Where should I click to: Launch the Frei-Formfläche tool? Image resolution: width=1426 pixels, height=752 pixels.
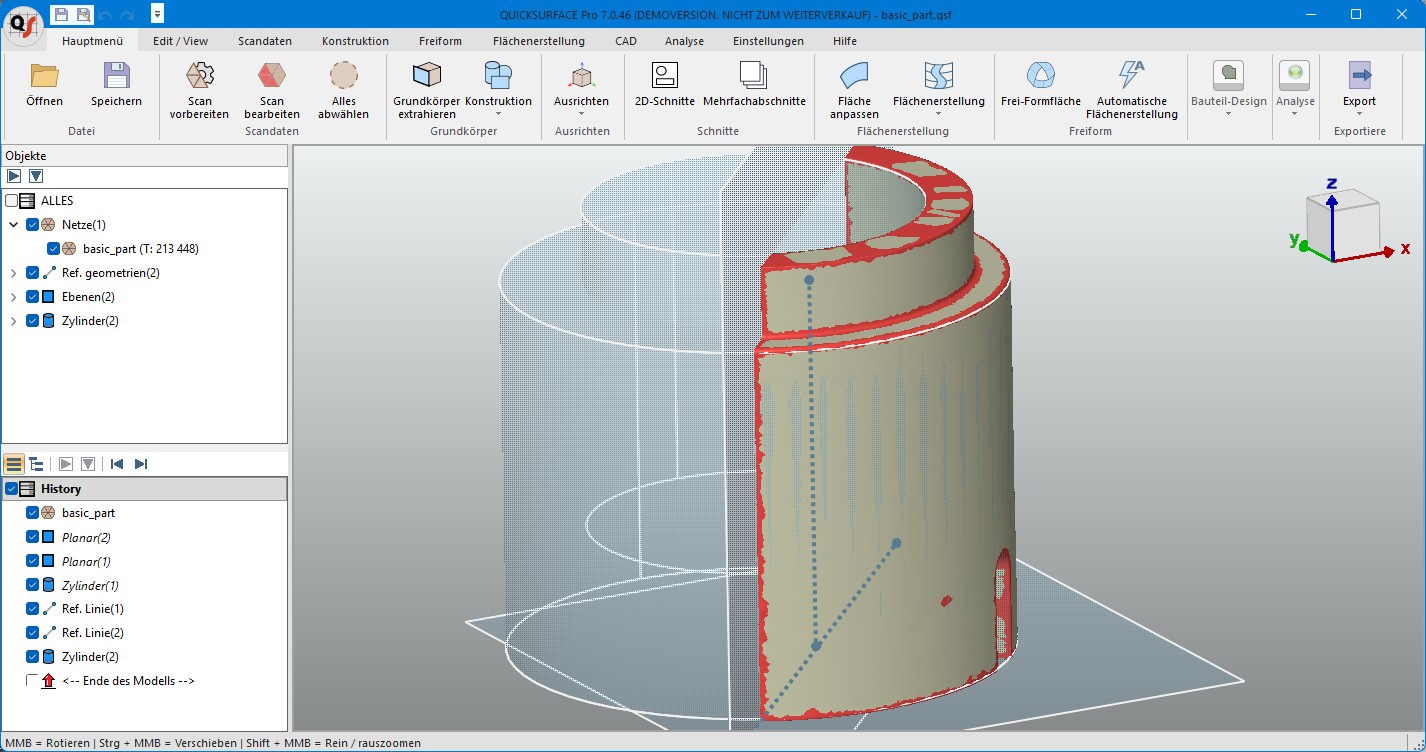coord(1040,76)
